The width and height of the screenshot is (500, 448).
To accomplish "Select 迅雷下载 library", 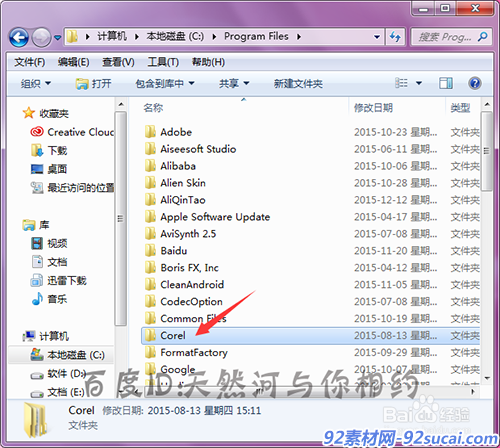I will [58, 281].
